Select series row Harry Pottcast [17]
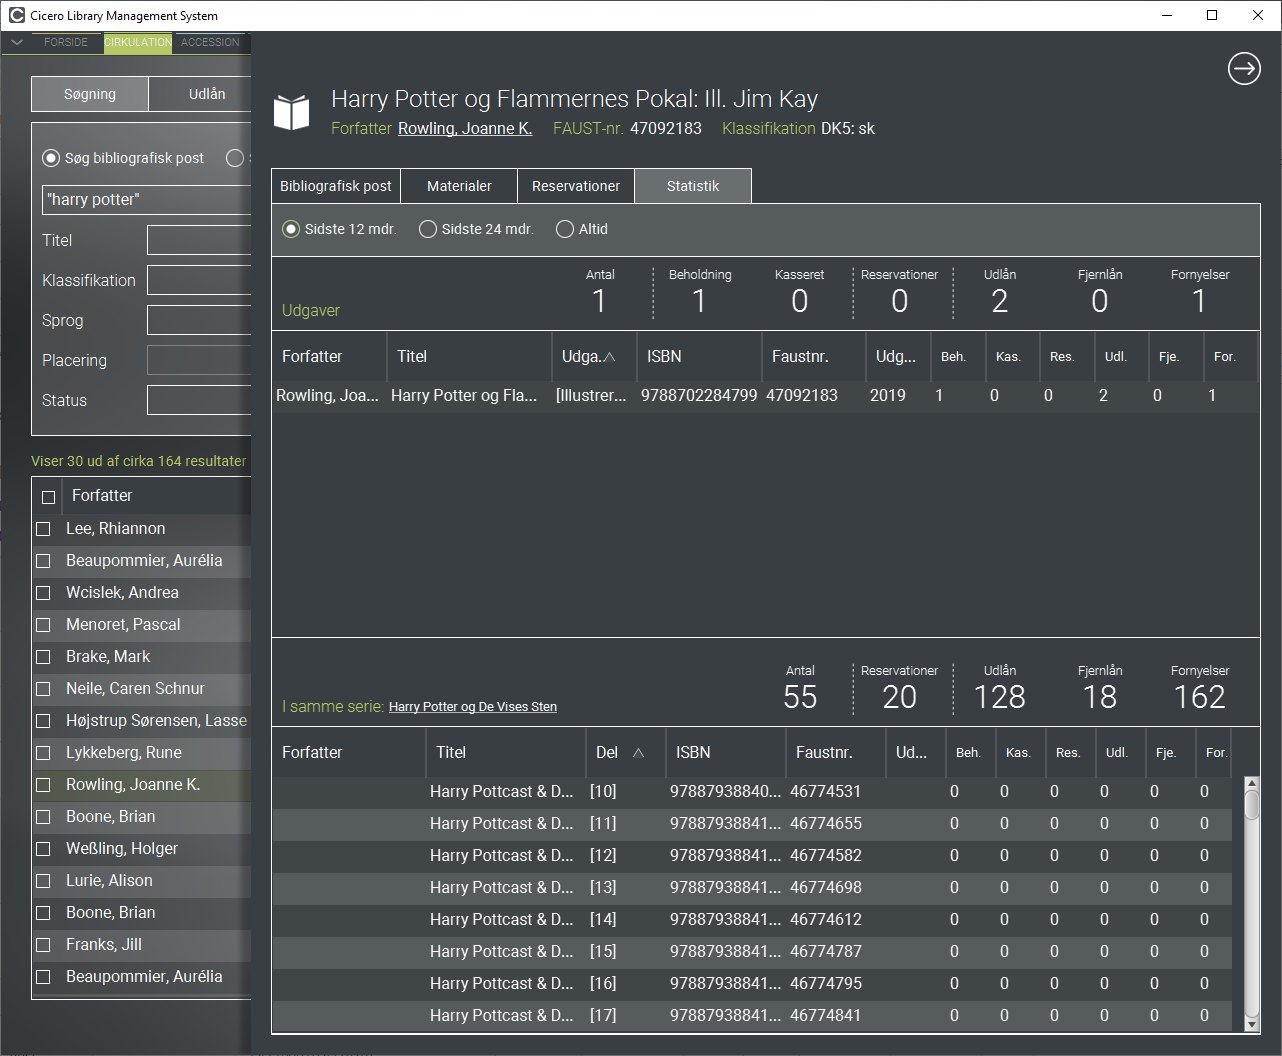Screen dimensions: 1282x1056 point(752,1016)
